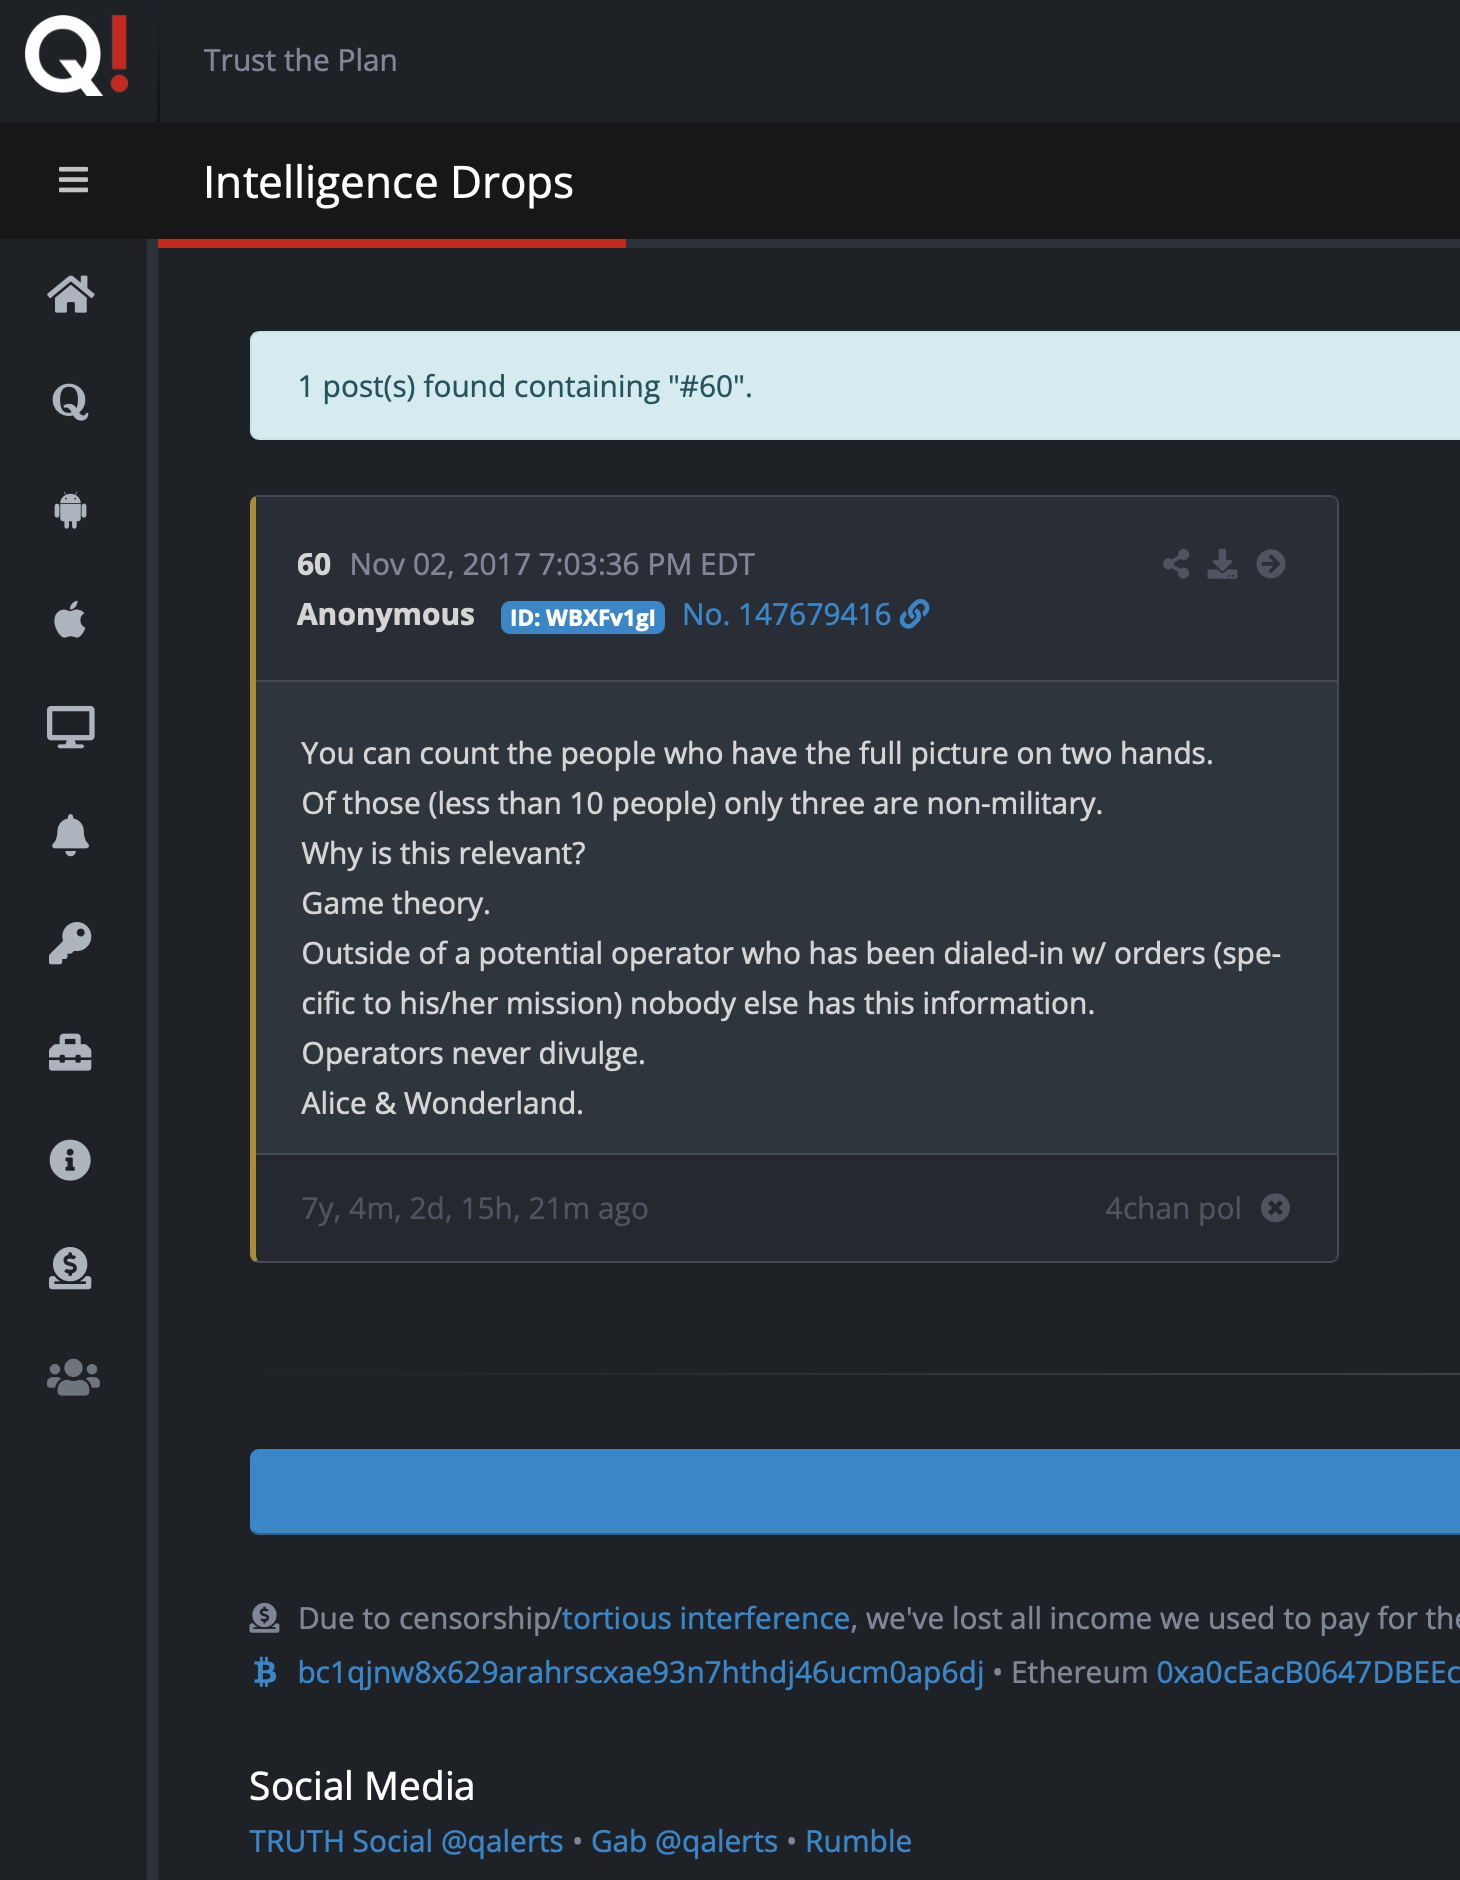This screenshot has width=1460, height=1880.
Task: Click the Ethereum address link
Action: 1308,1672
